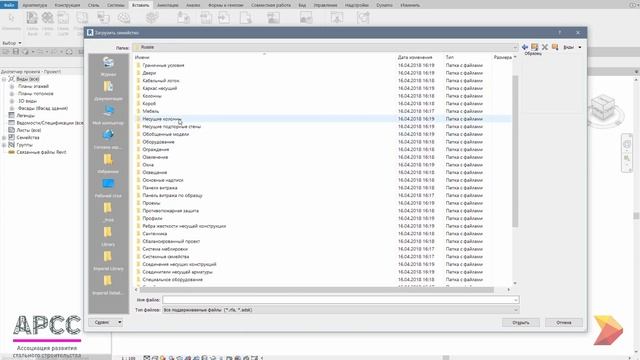The height and width of the screenshot is (360, 640).
Task: Click in the Имя файла text field
Action: pos(337,300)
